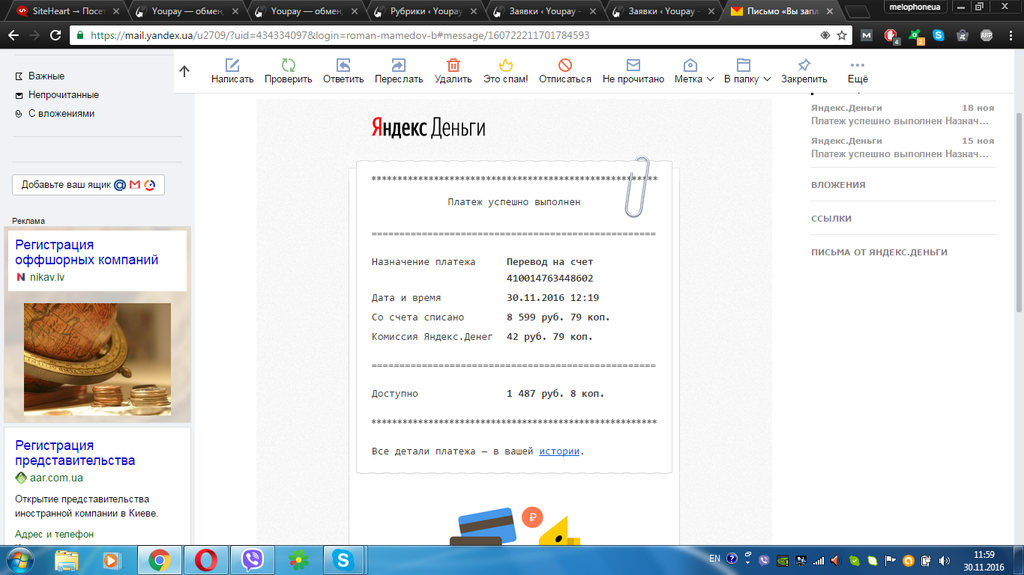Check for new mail with Проверить
1024x575 pixels.
click(288, 71)
